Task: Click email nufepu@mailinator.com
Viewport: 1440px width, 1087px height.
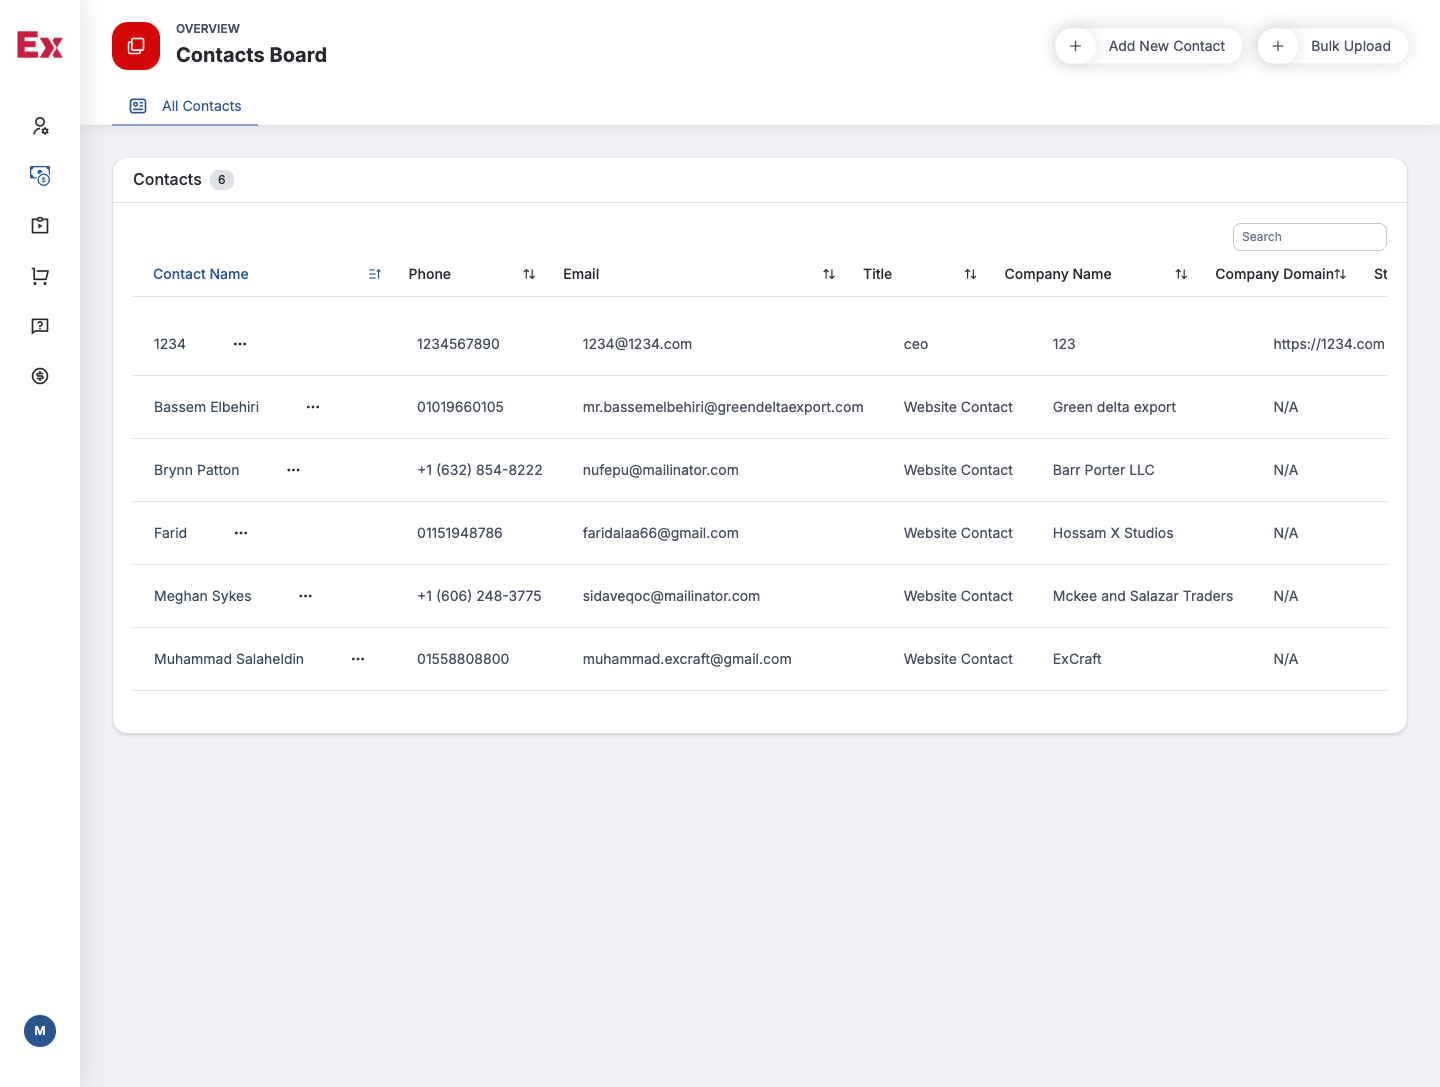Action: click(661, 470)
